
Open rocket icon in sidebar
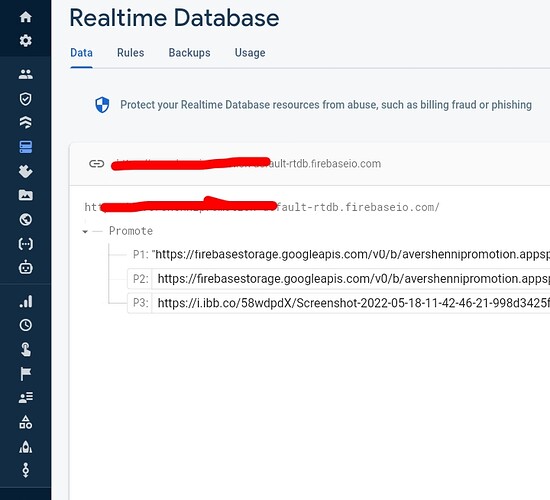point(26,446)
